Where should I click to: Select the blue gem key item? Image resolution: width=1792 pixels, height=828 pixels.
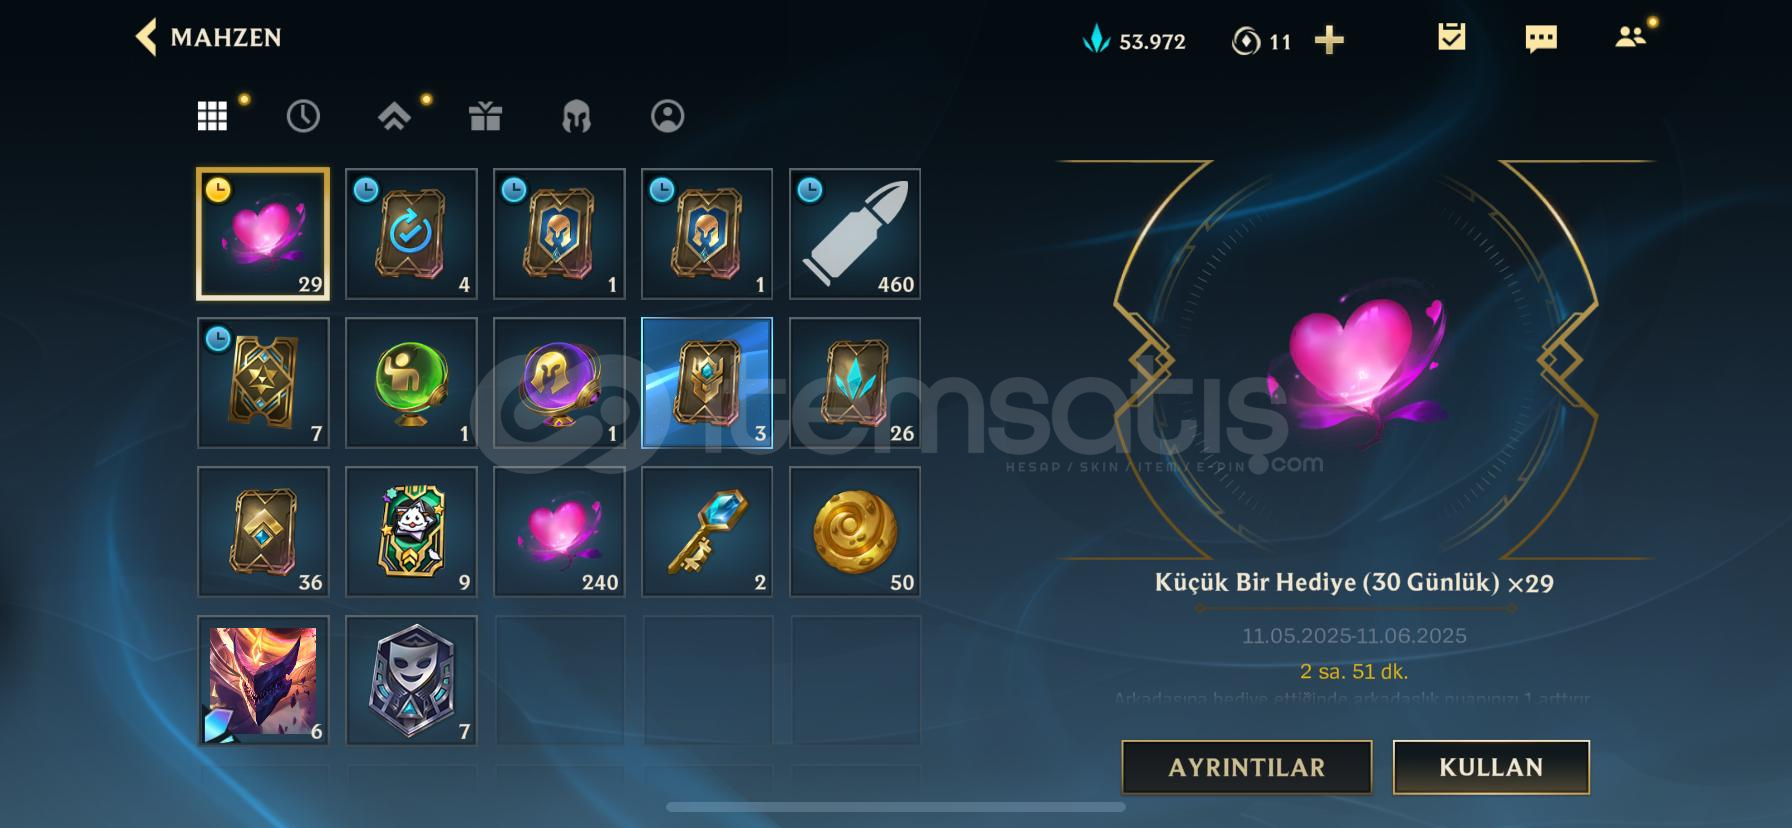(x=707, y=532)
